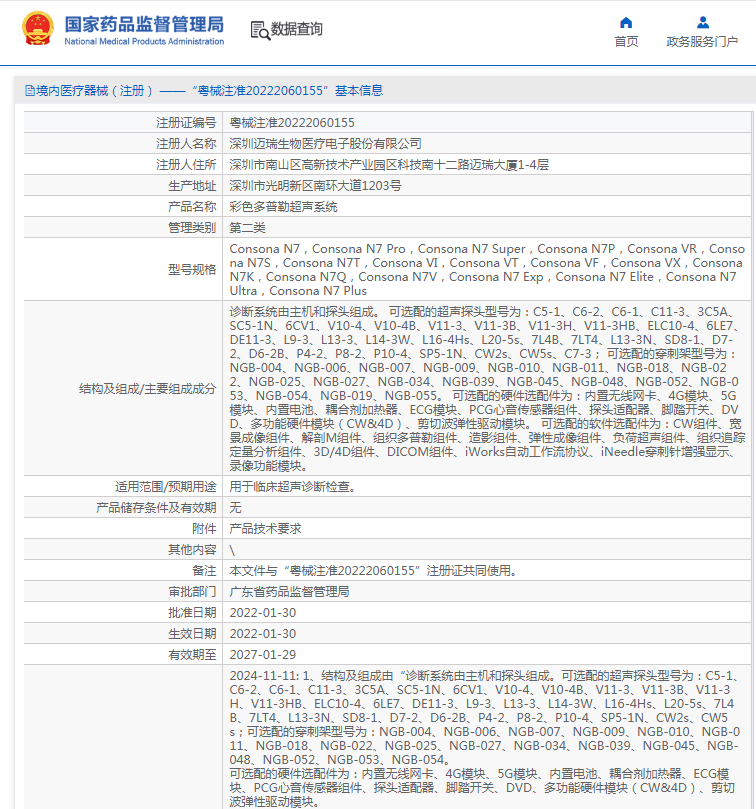Select the 备注 label cell
Viewport: 756px width, 809px height.
[x=123, y=571]
